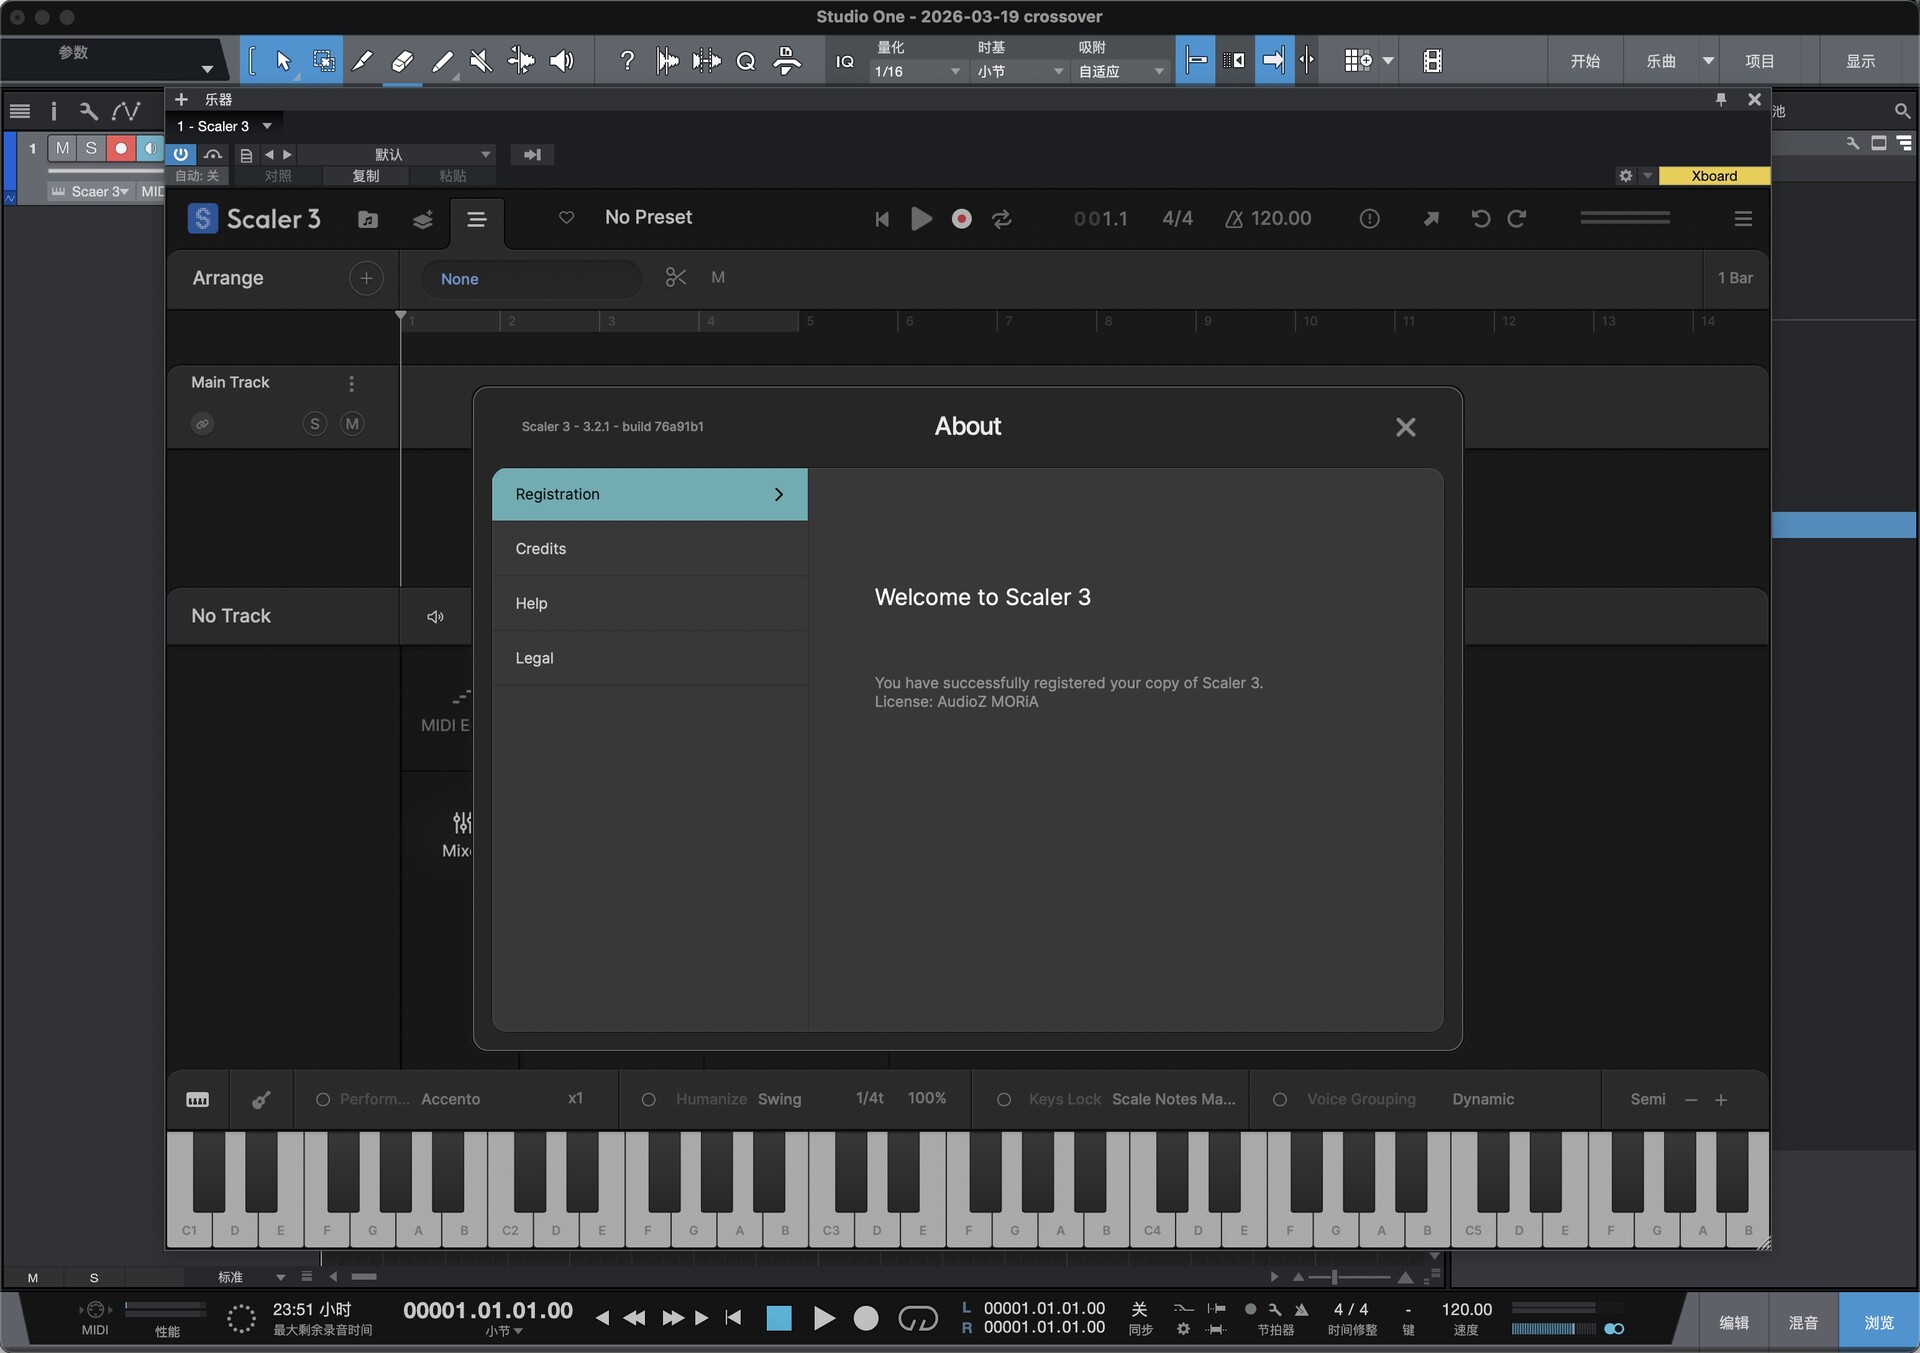Image resolution: width=1920 pixels, height=1353 pixels.
Task: Open quantize 1/16 dropdown
Action: (915, 72)
